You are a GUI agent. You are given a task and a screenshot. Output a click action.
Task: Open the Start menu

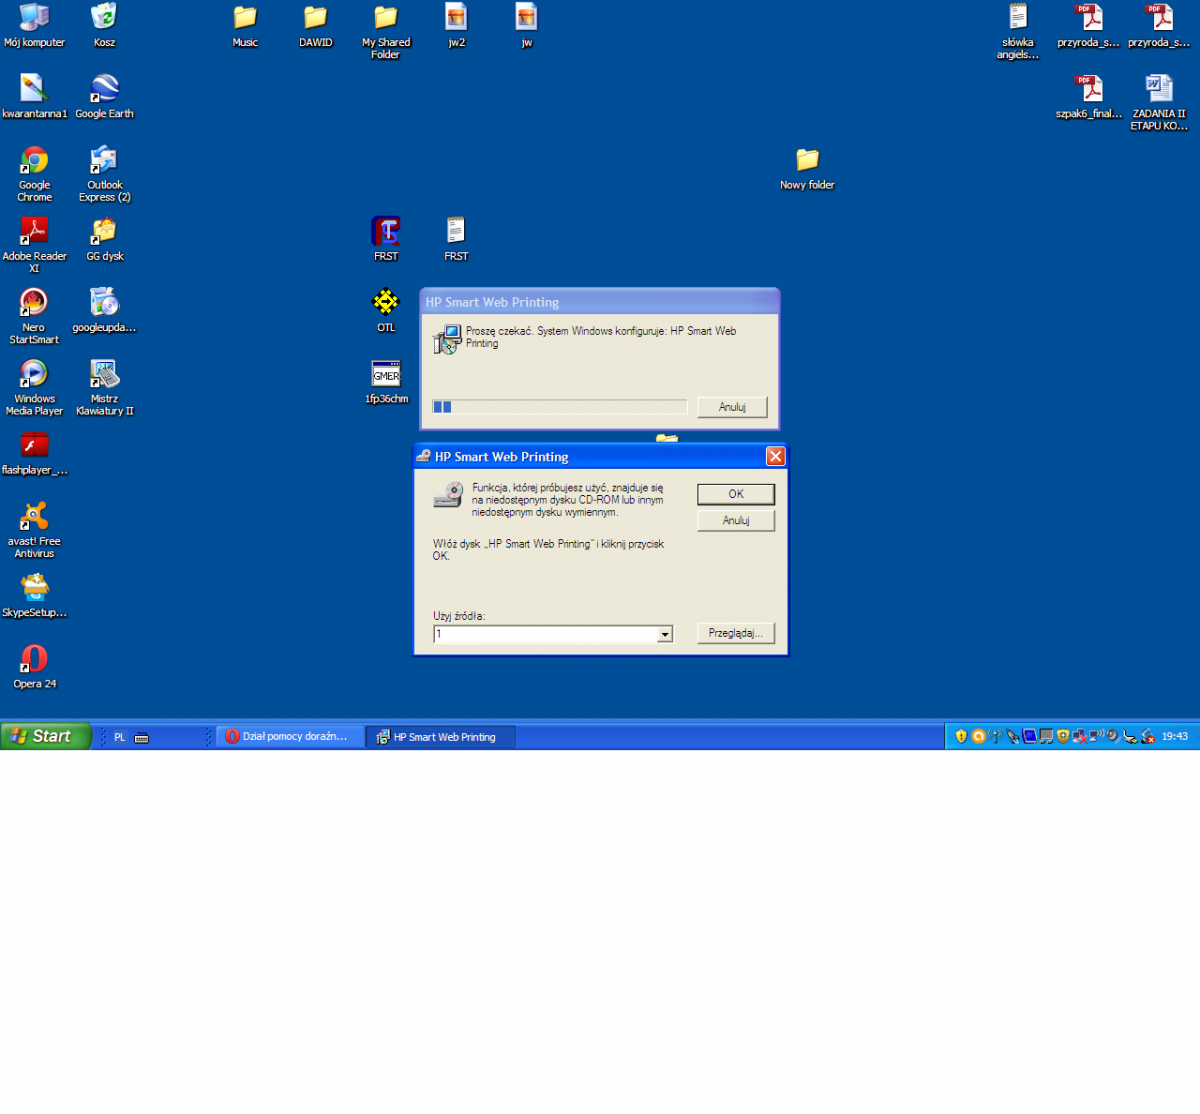click(46, 736)
